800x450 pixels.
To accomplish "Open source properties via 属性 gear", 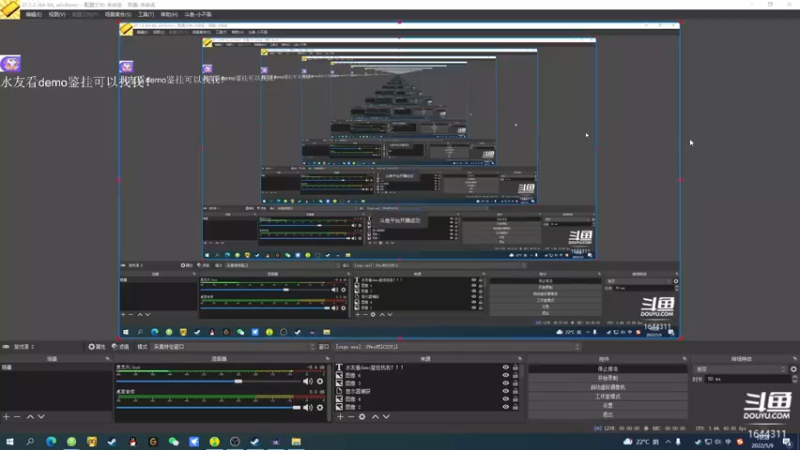I will [96, 346].
